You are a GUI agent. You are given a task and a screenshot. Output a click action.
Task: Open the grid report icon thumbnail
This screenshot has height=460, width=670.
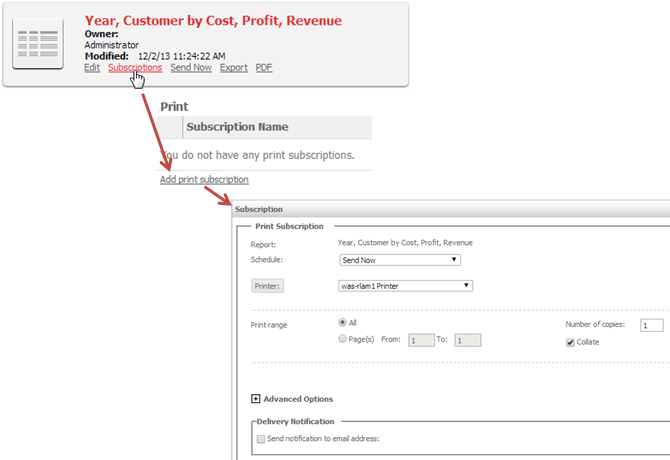(x=38, y=44)
